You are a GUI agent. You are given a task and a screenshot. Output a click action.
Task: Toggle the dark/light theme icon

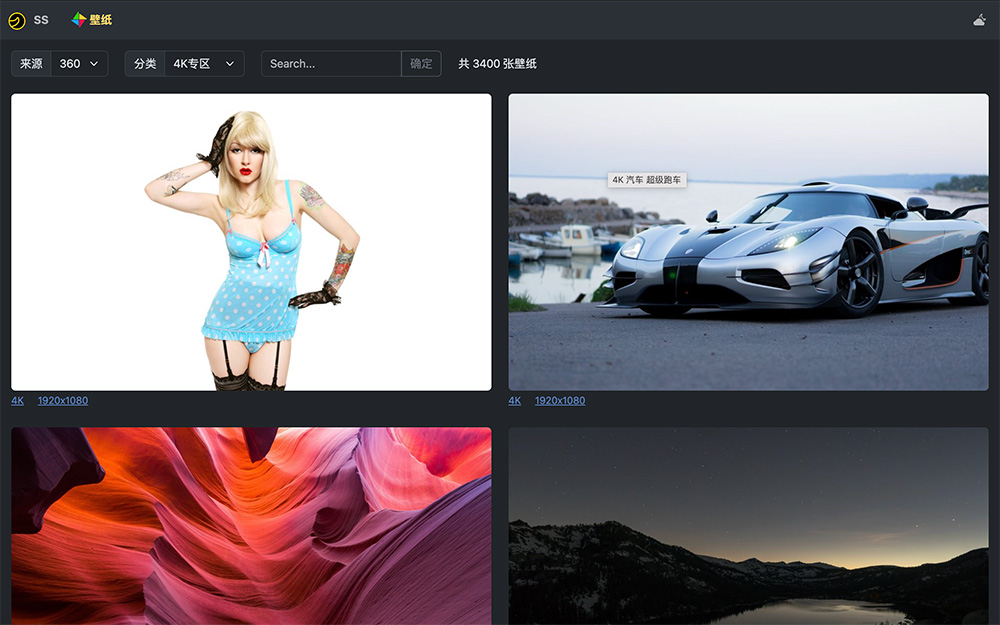tap(979, 20)
